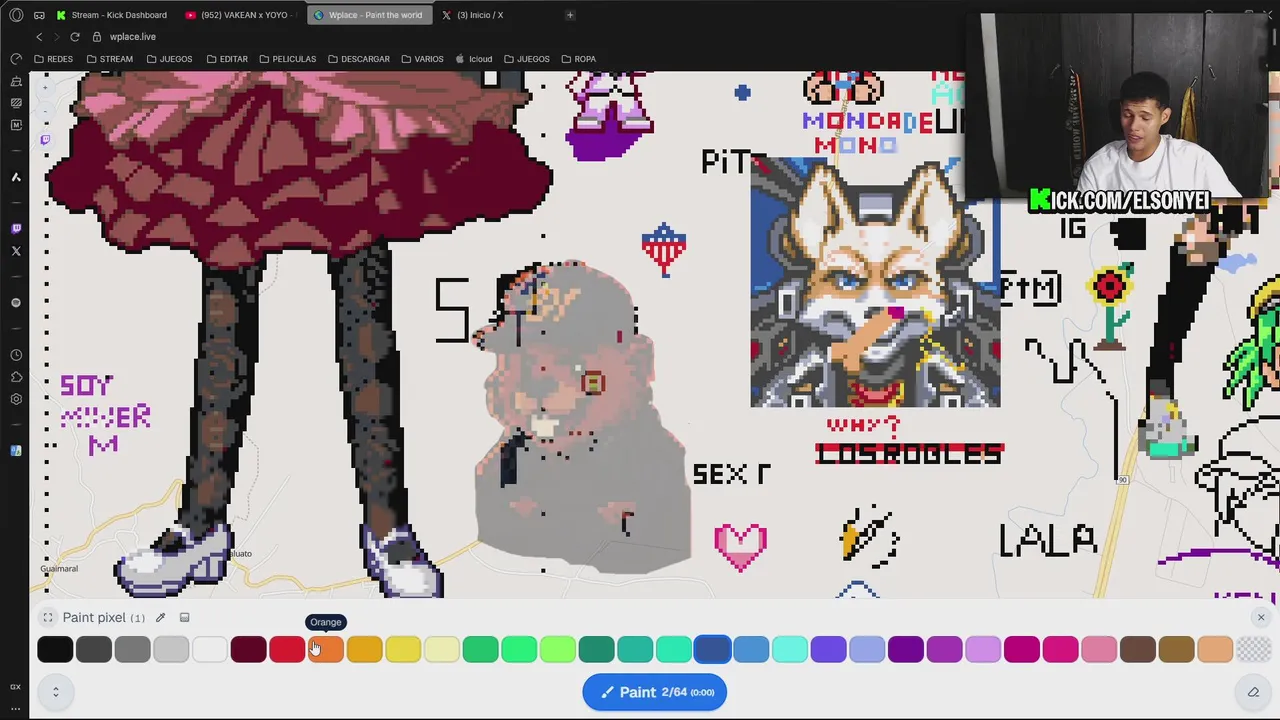This screenshot has width=1280, height=720.
Task: Open the X sidebar icon
Action: [16, 251]
